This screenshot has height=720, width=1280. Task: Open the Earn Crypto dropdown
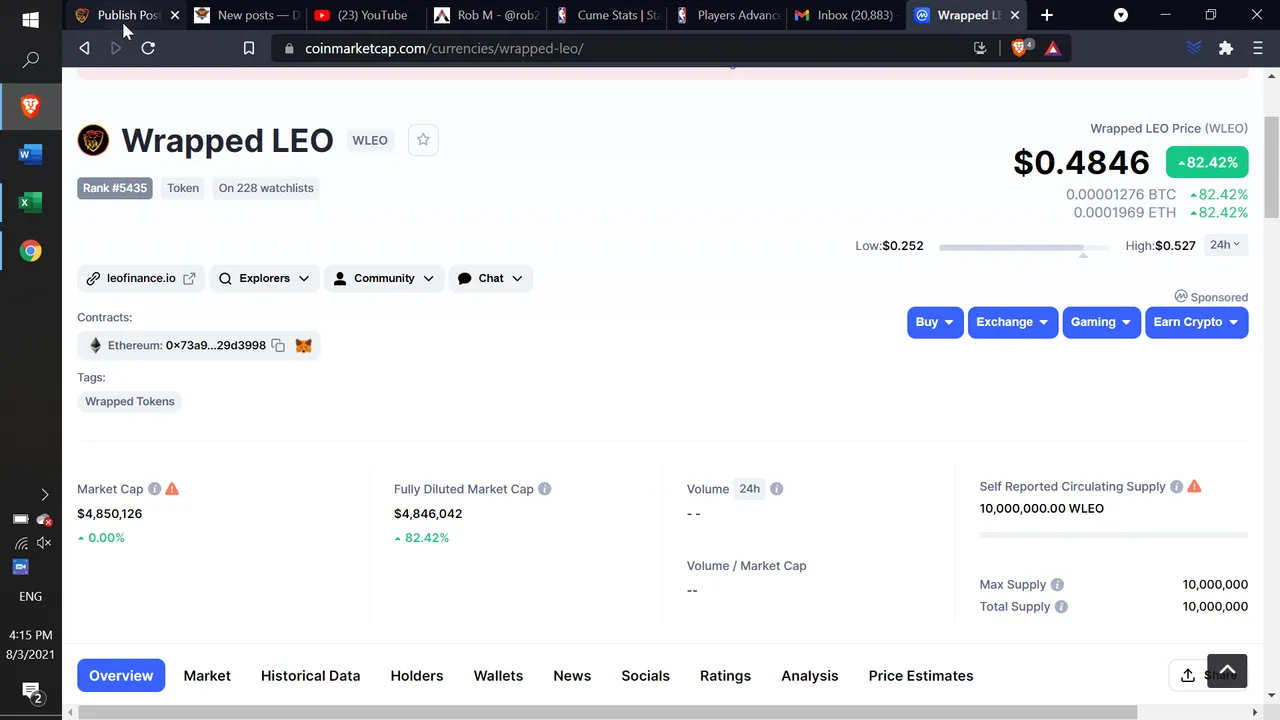point(1196,322)
